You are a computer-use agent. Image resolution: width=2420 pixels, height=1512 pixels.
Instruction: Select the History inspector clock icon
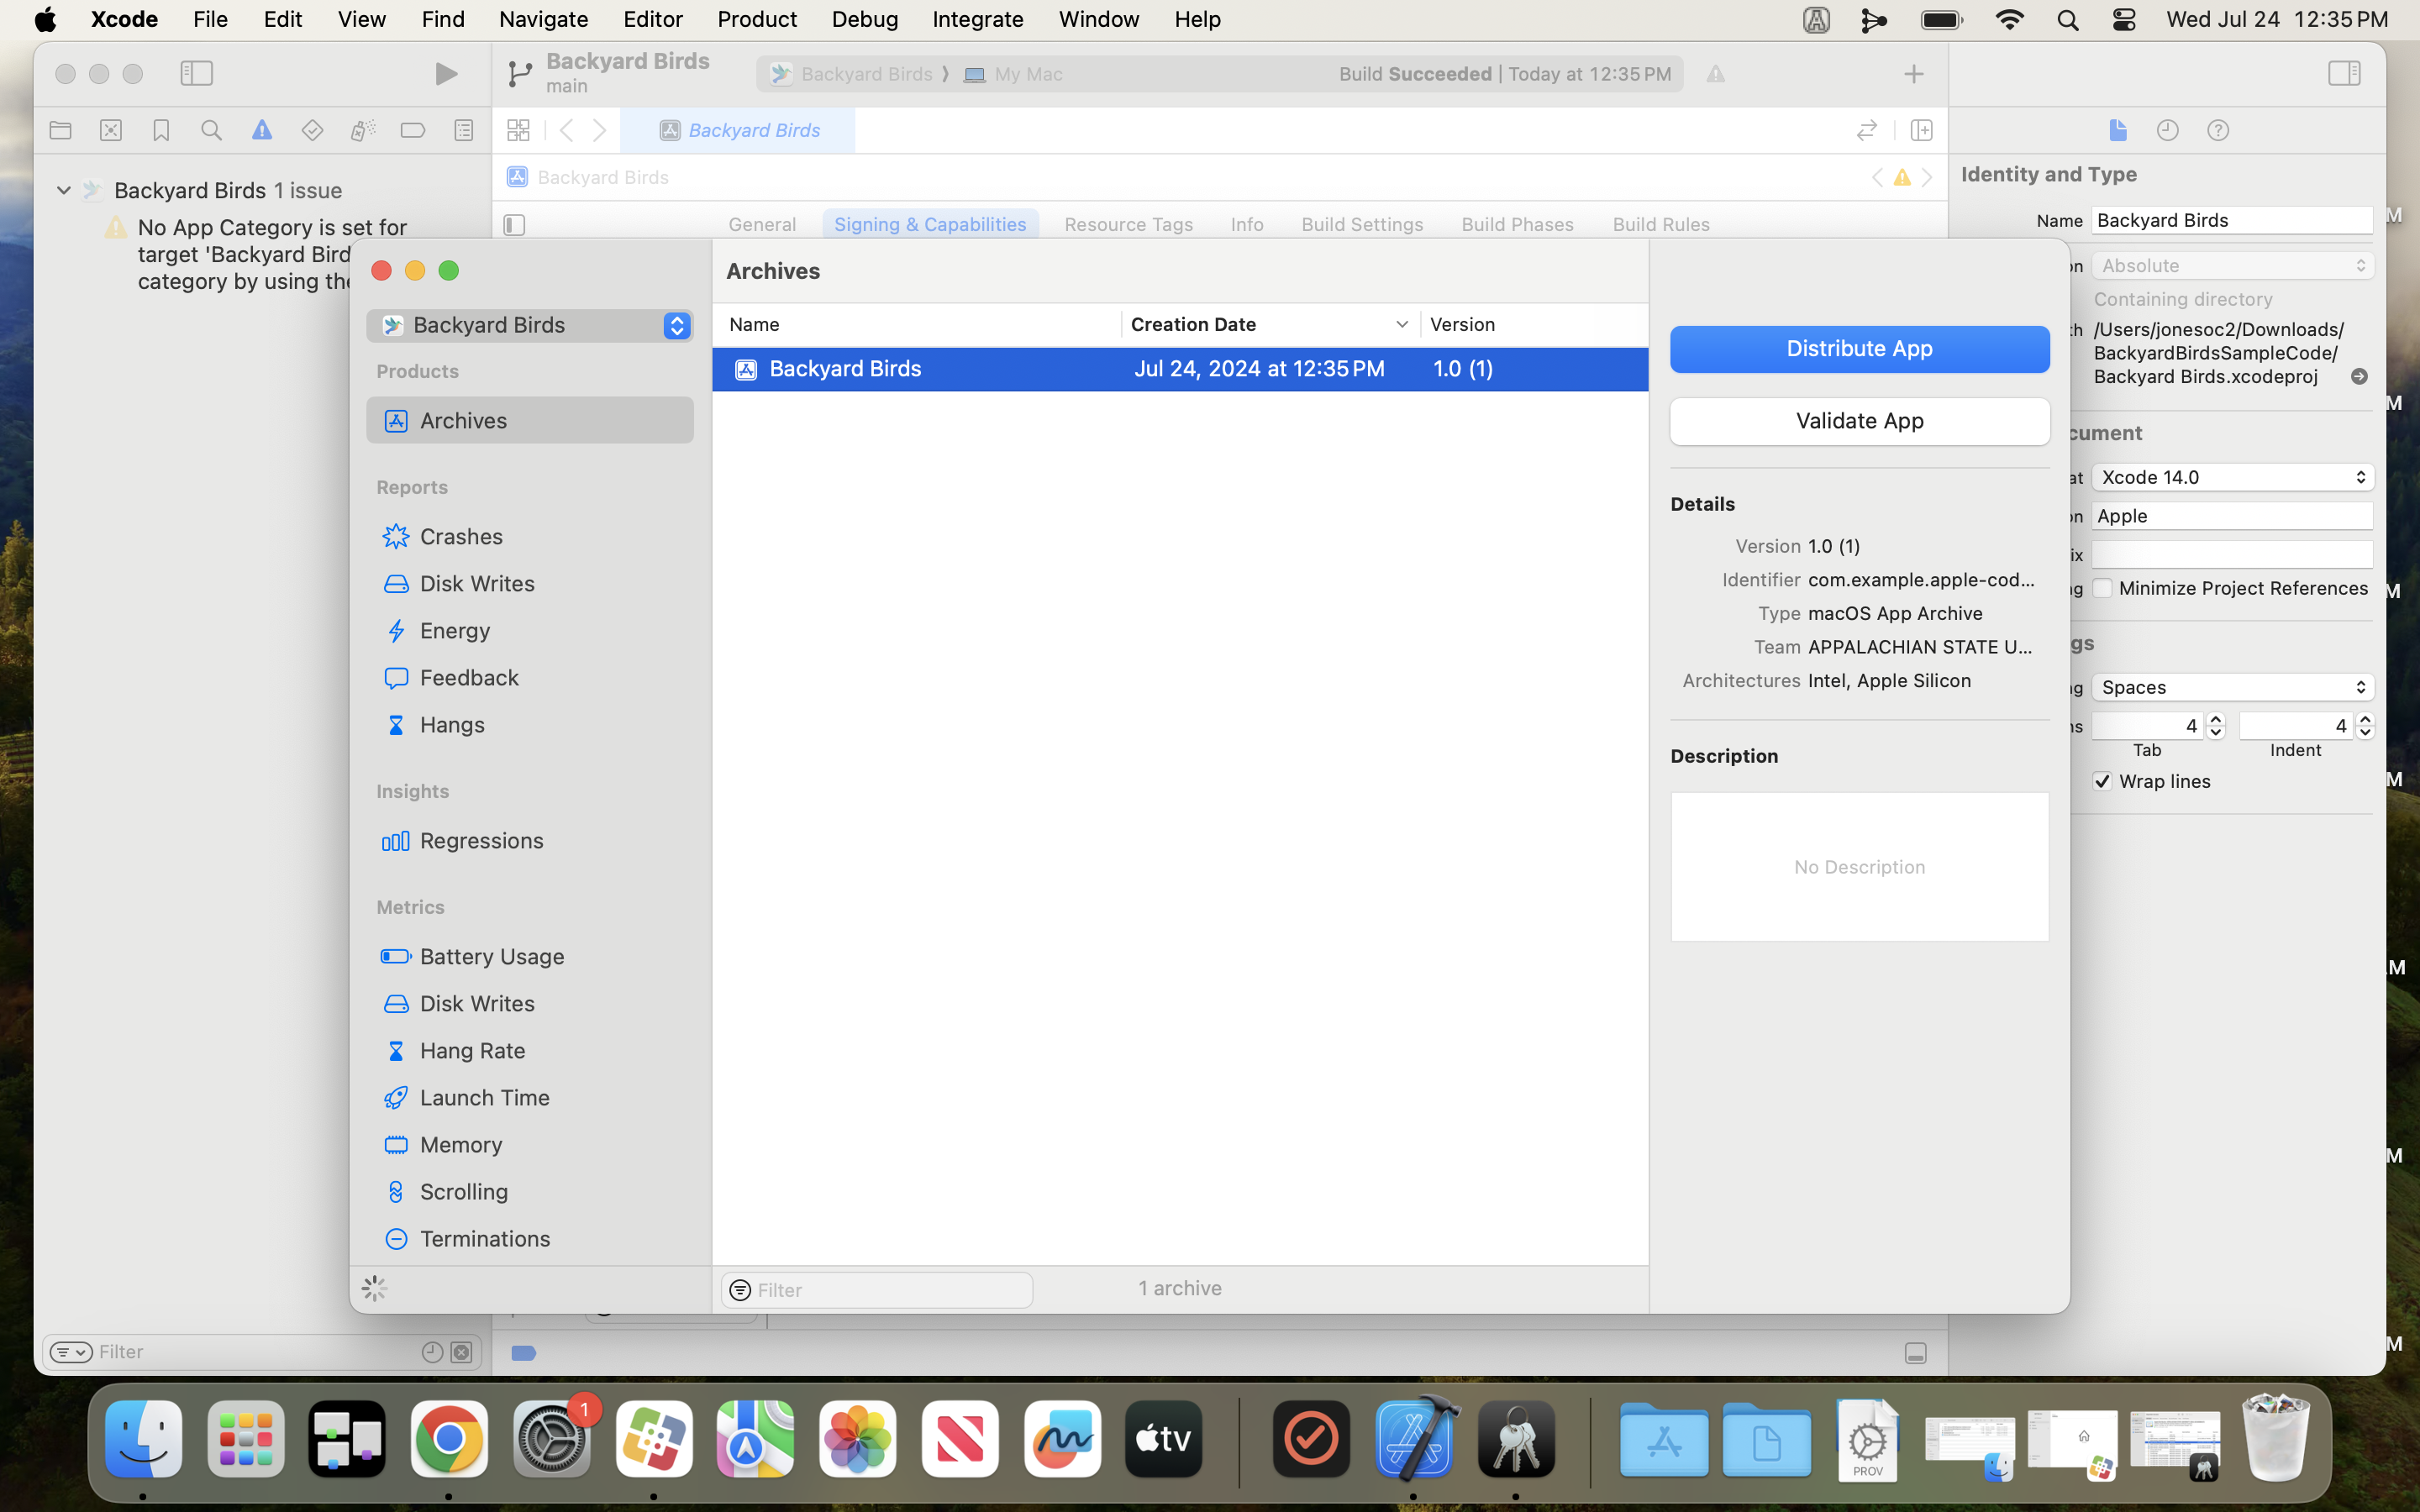pos(2167,130)
